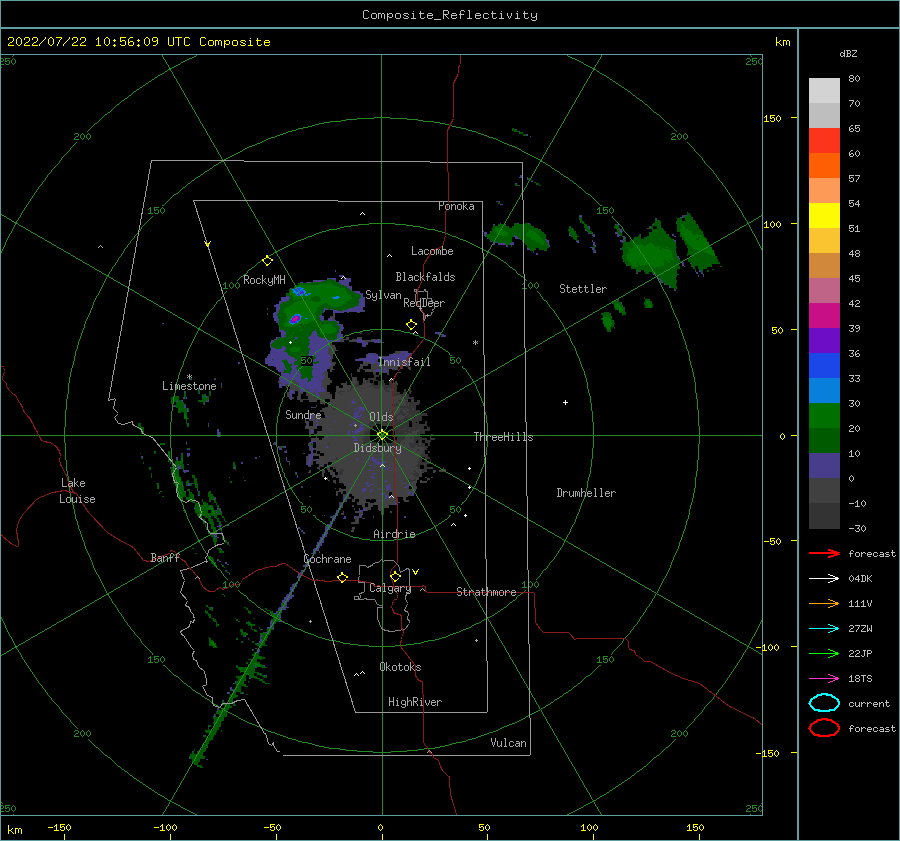Click the orange 111V arrow icon
Screen dimensions: 900x841
tap(824, 603)
